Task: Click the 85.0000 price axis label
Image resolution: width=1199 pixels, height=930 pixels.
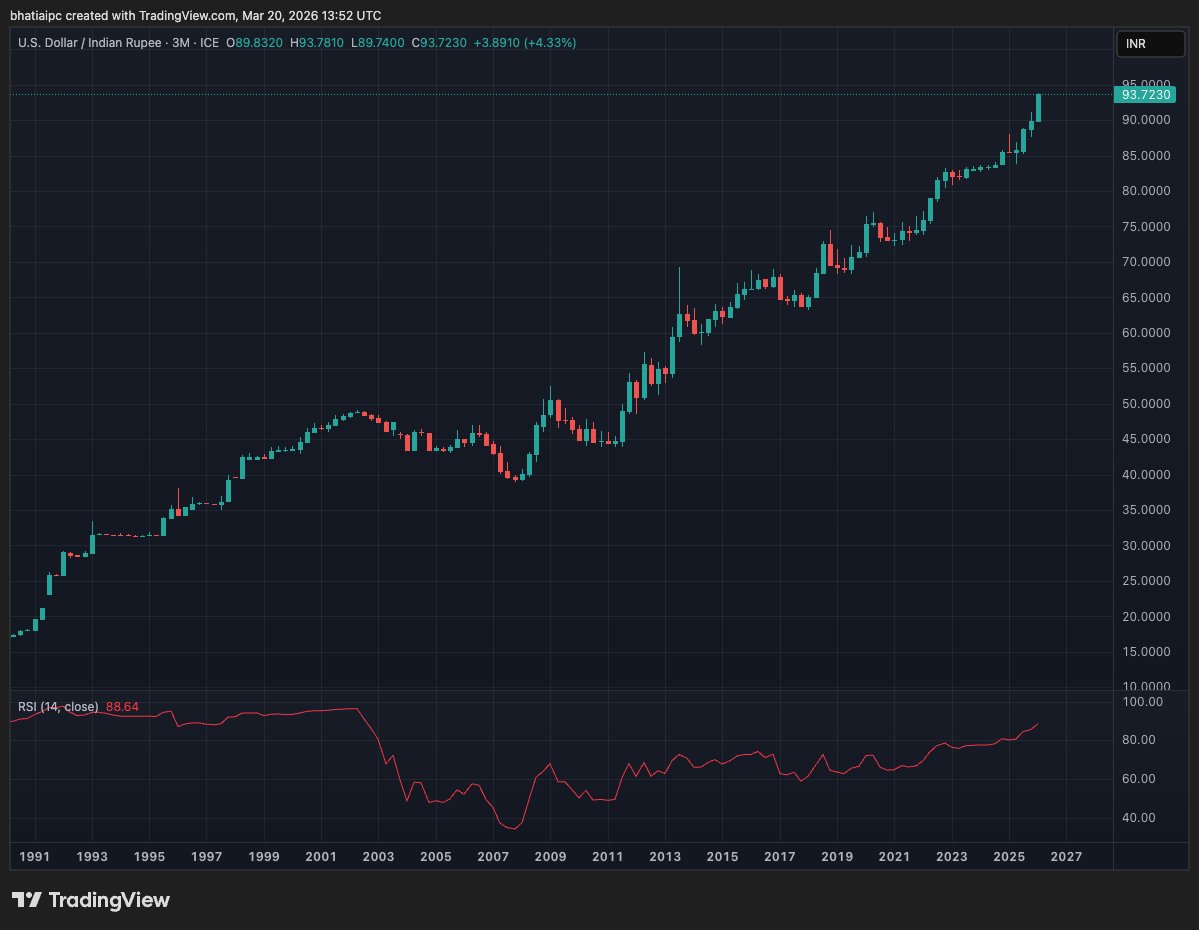Action: pos(1146,156)
